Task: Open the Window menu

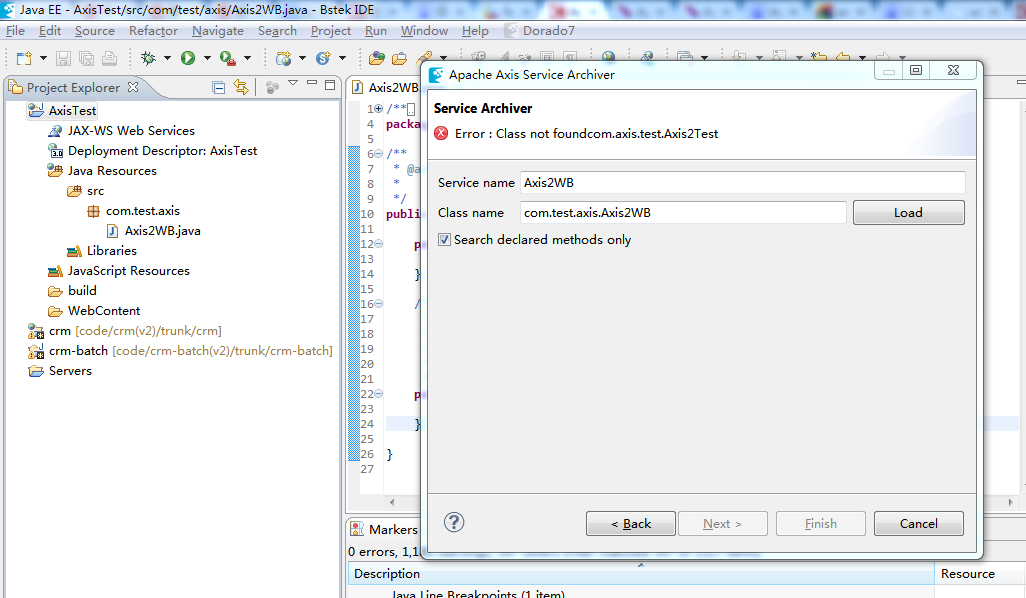Action: [424, 31]
